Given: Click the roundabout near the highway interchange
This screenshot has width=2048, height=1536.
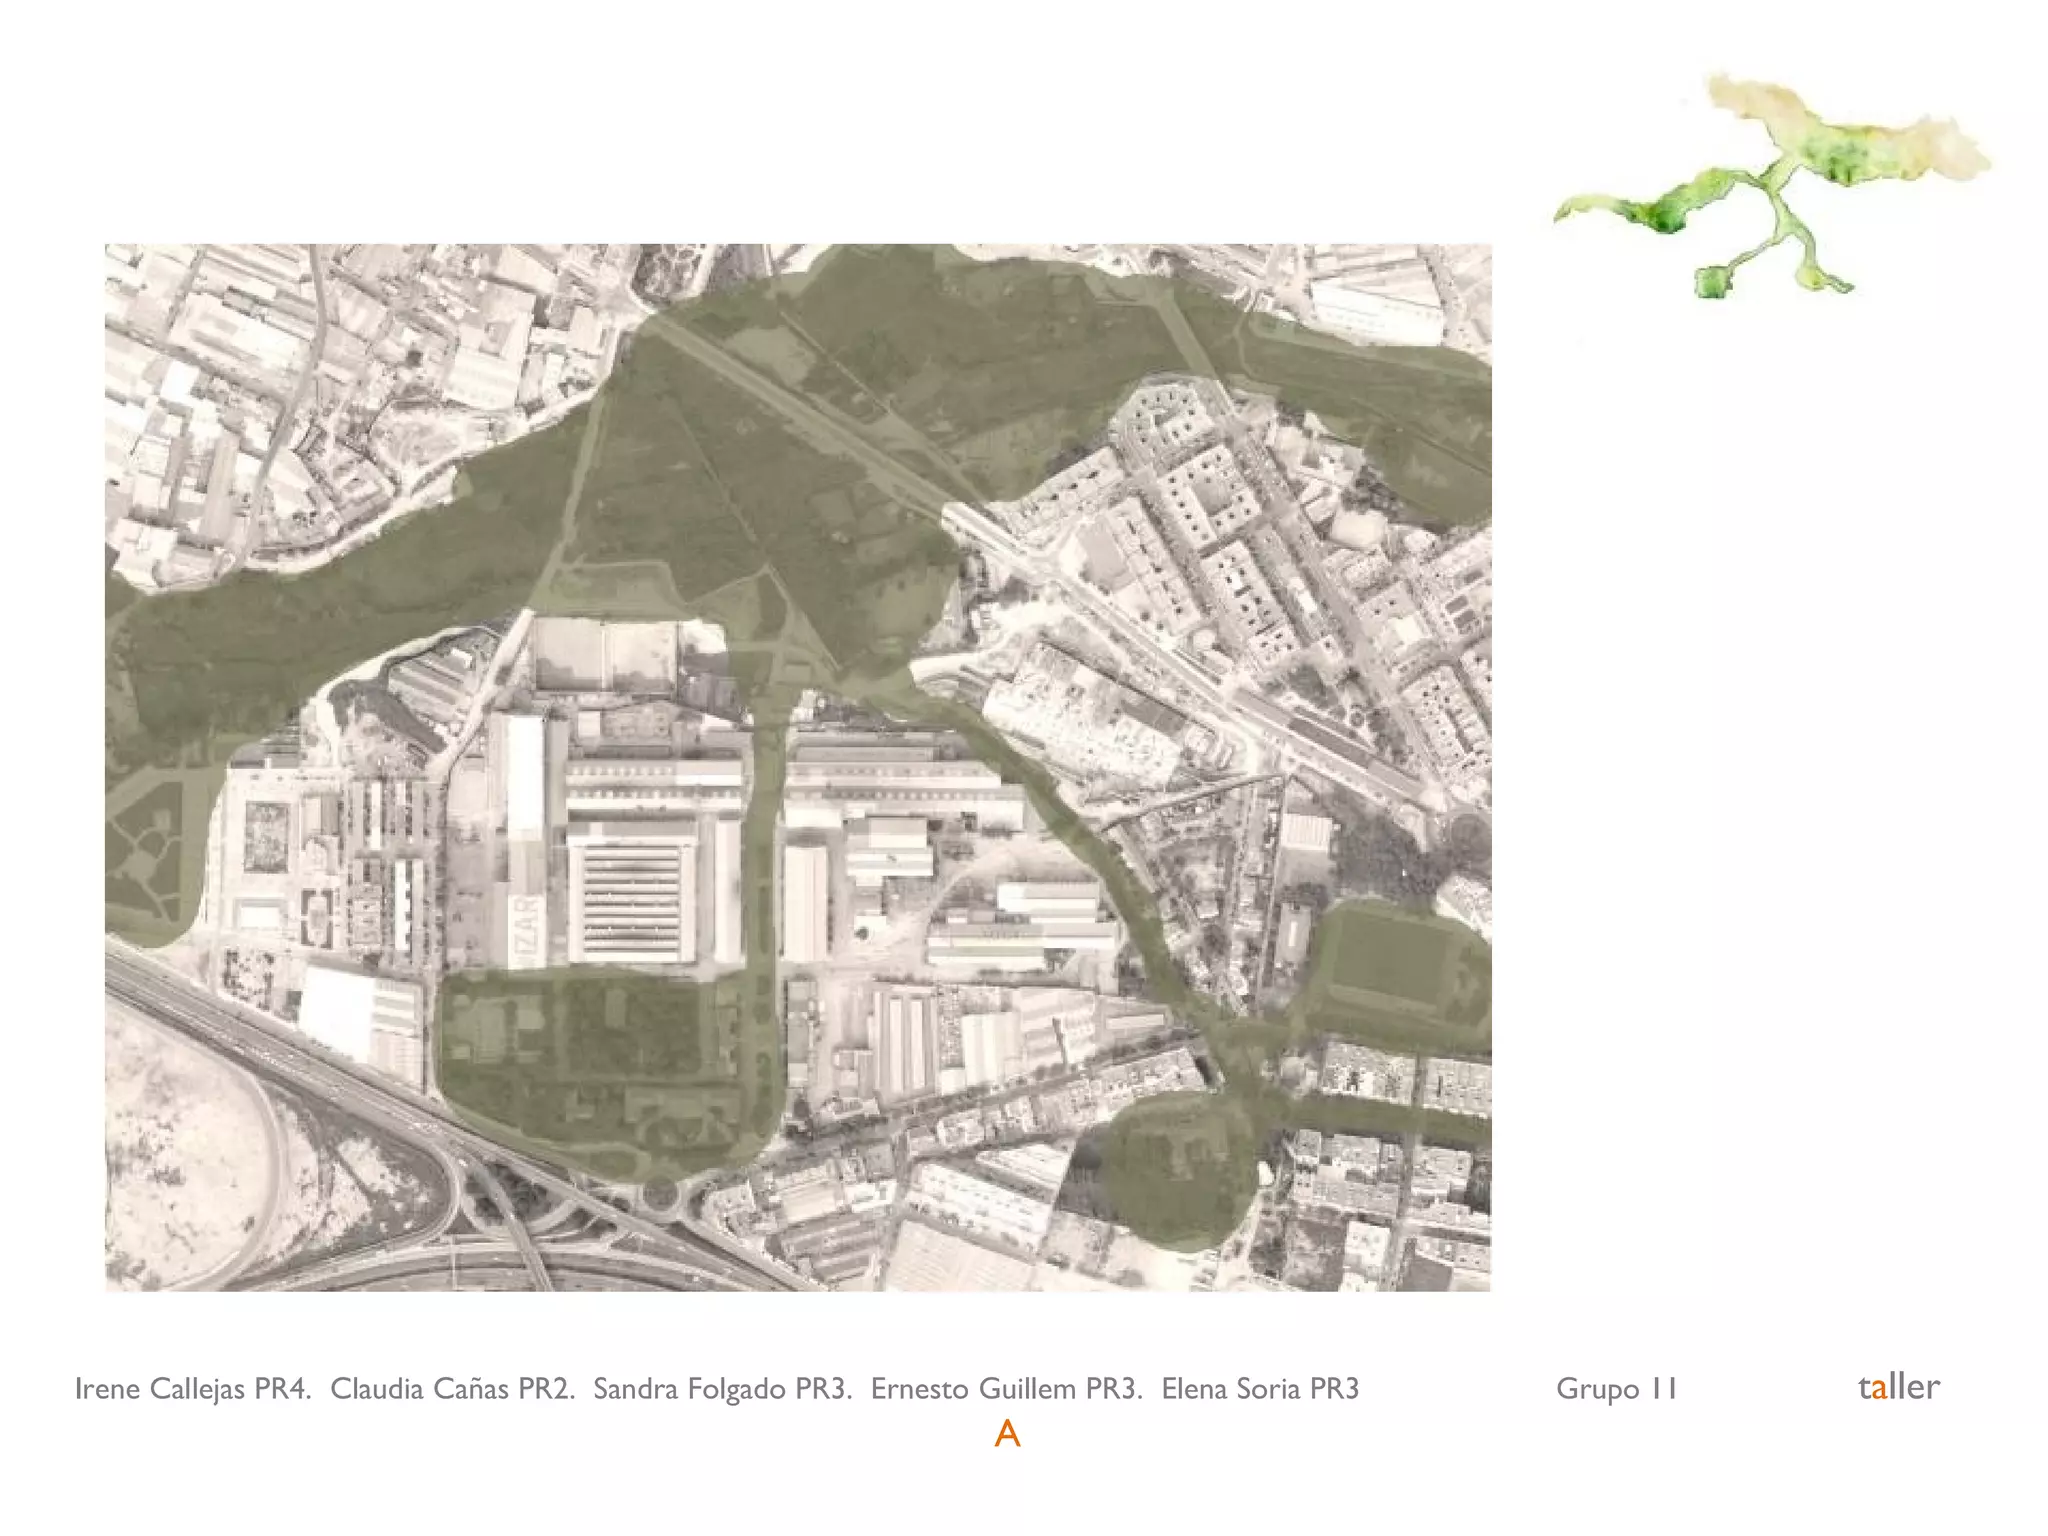Looking at the screenshot, I should click(660, 1192).
